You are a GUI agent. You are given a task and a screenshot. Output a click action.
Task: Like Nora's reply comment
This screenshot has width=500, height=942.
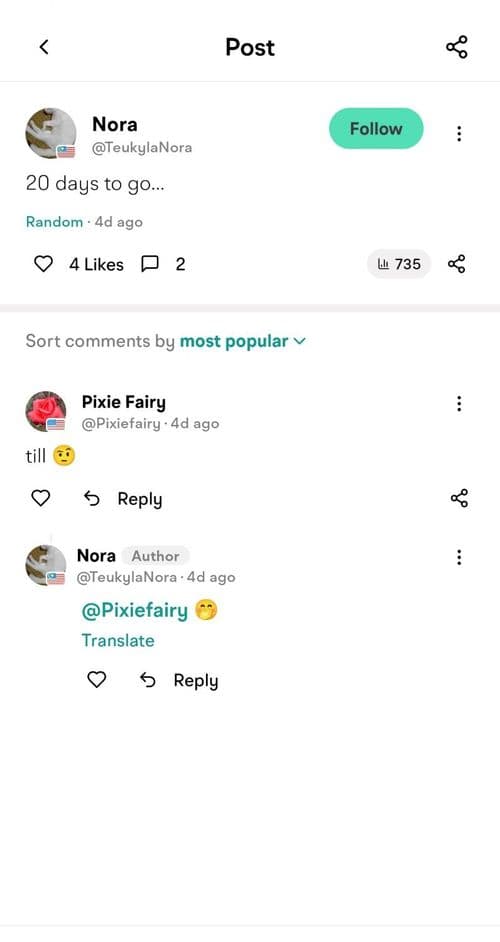click(97, 679)
